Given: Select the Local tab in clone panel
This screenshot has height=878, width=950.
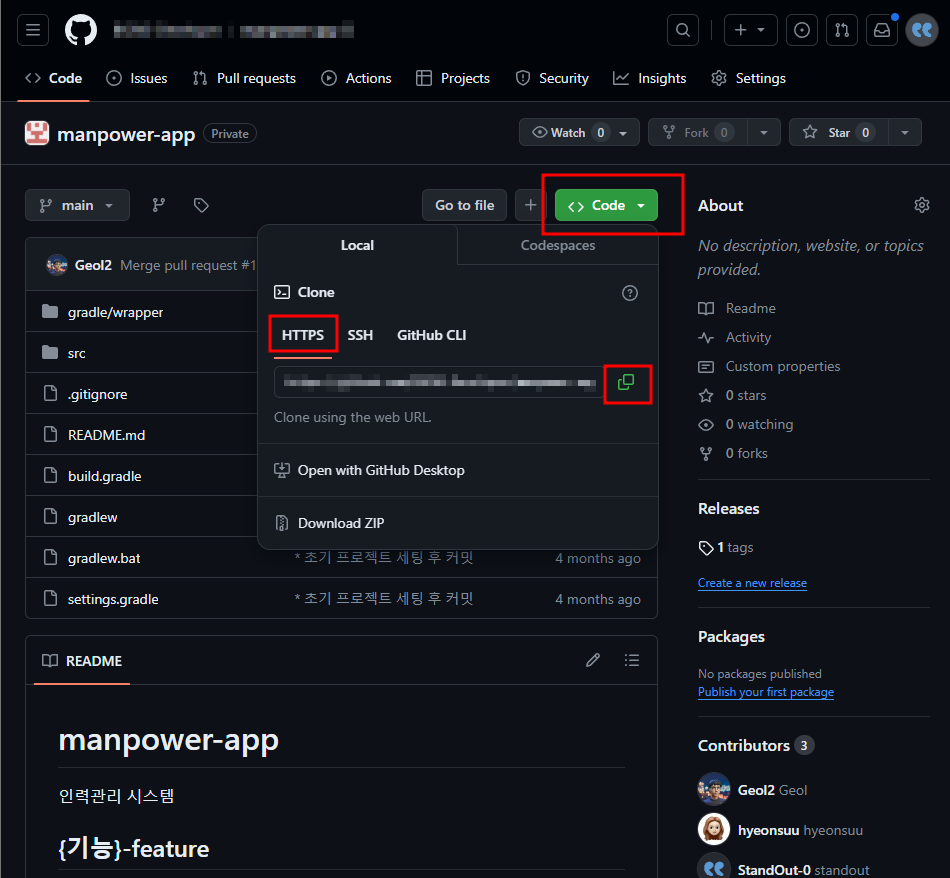Looking at the screenshot, I should [357, 245].
